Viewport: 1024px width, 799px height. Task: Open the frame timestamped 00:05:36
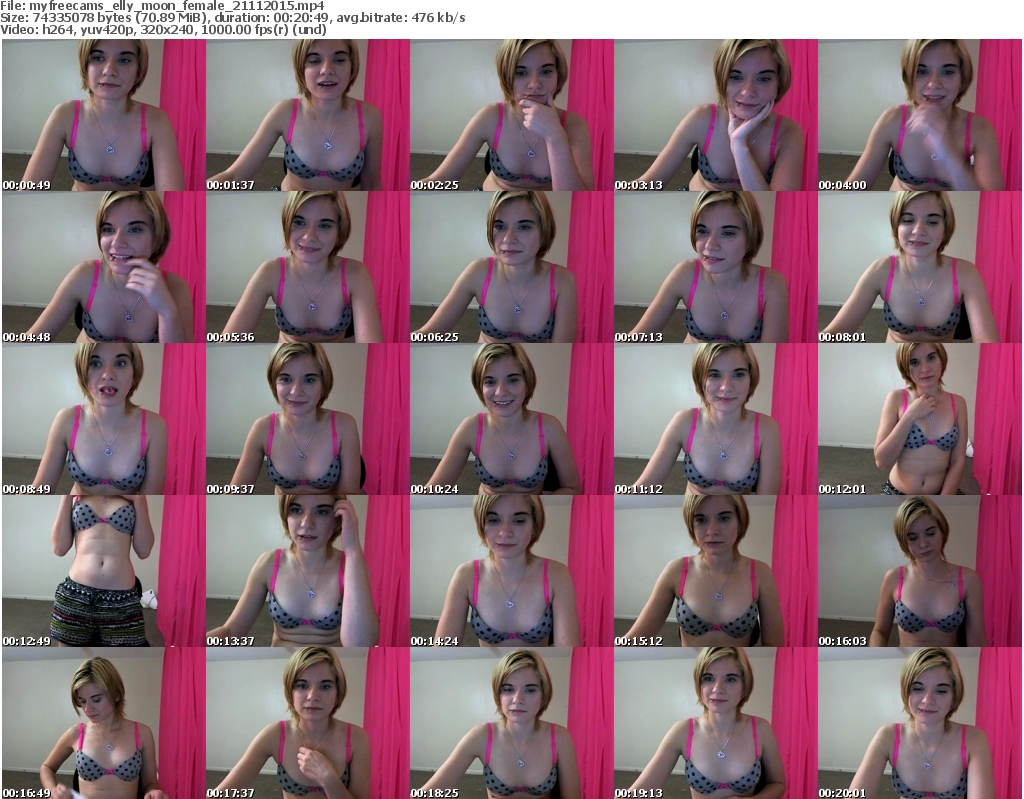pyautogui.click(x=307, y=267)
